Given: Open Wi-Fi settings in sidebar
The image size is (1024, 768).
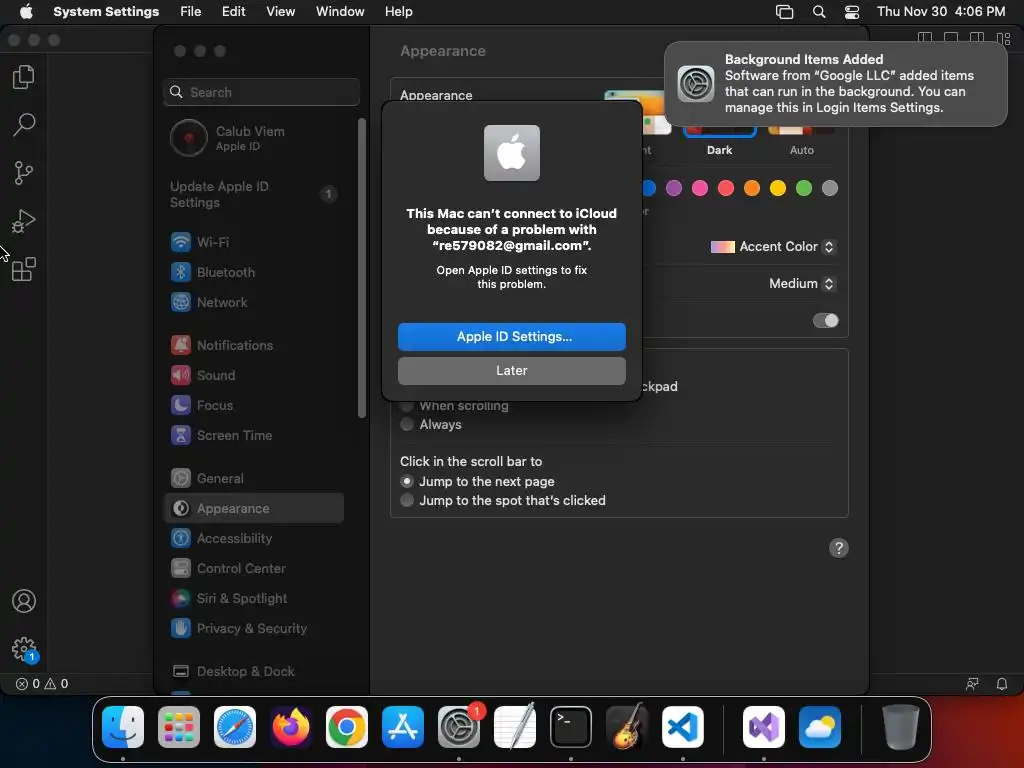Looking at the screenshot, I should 254,242.
